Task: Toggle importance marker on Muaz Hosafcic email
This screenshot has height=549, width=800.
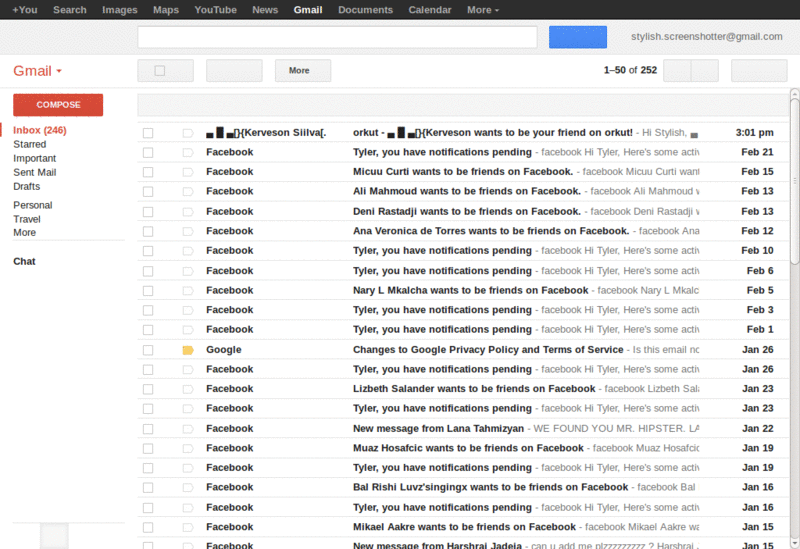Action: [188, 448]
